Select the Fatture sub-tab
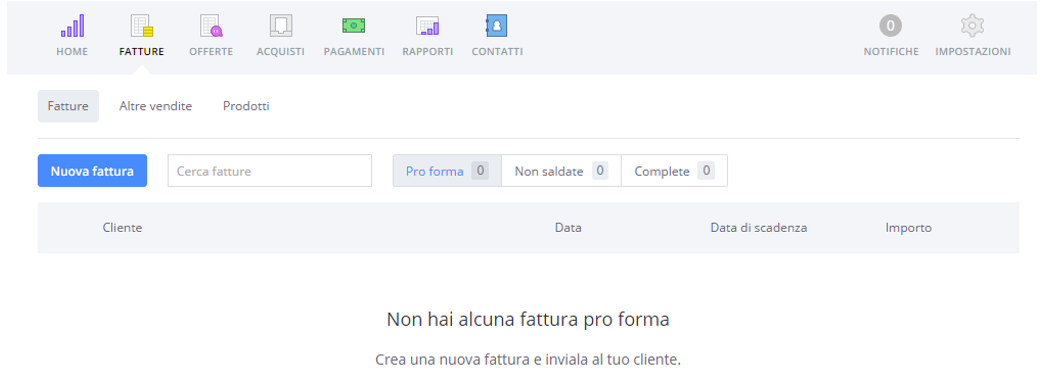The height and width of the screenshot is (388, 1060). tap(68, 106)
